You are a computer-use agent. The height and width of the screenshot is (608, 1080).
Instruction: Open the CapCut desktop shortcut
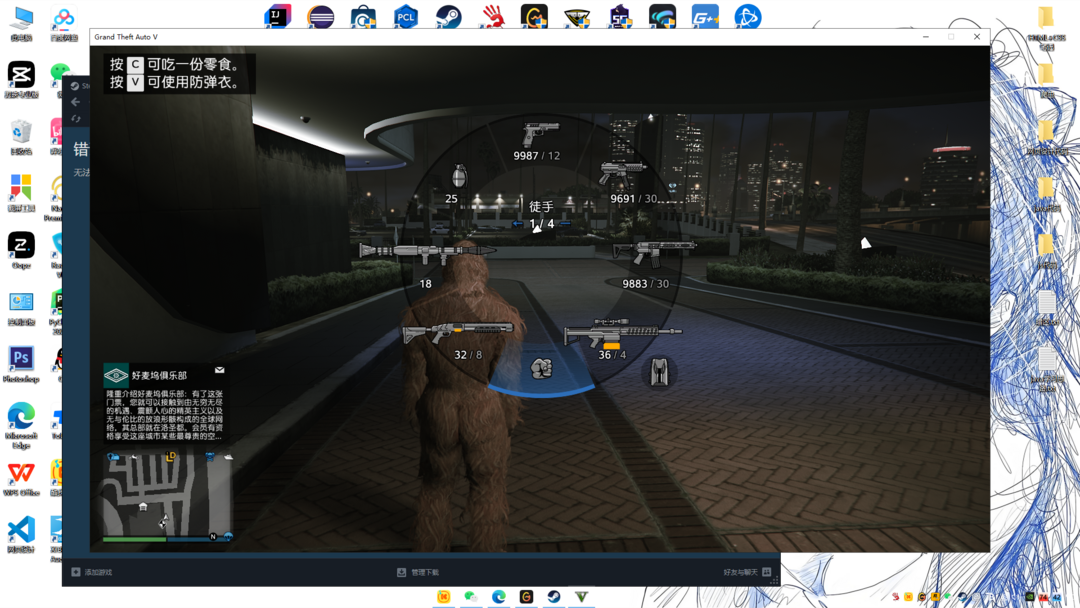click(x=21, y=79)
